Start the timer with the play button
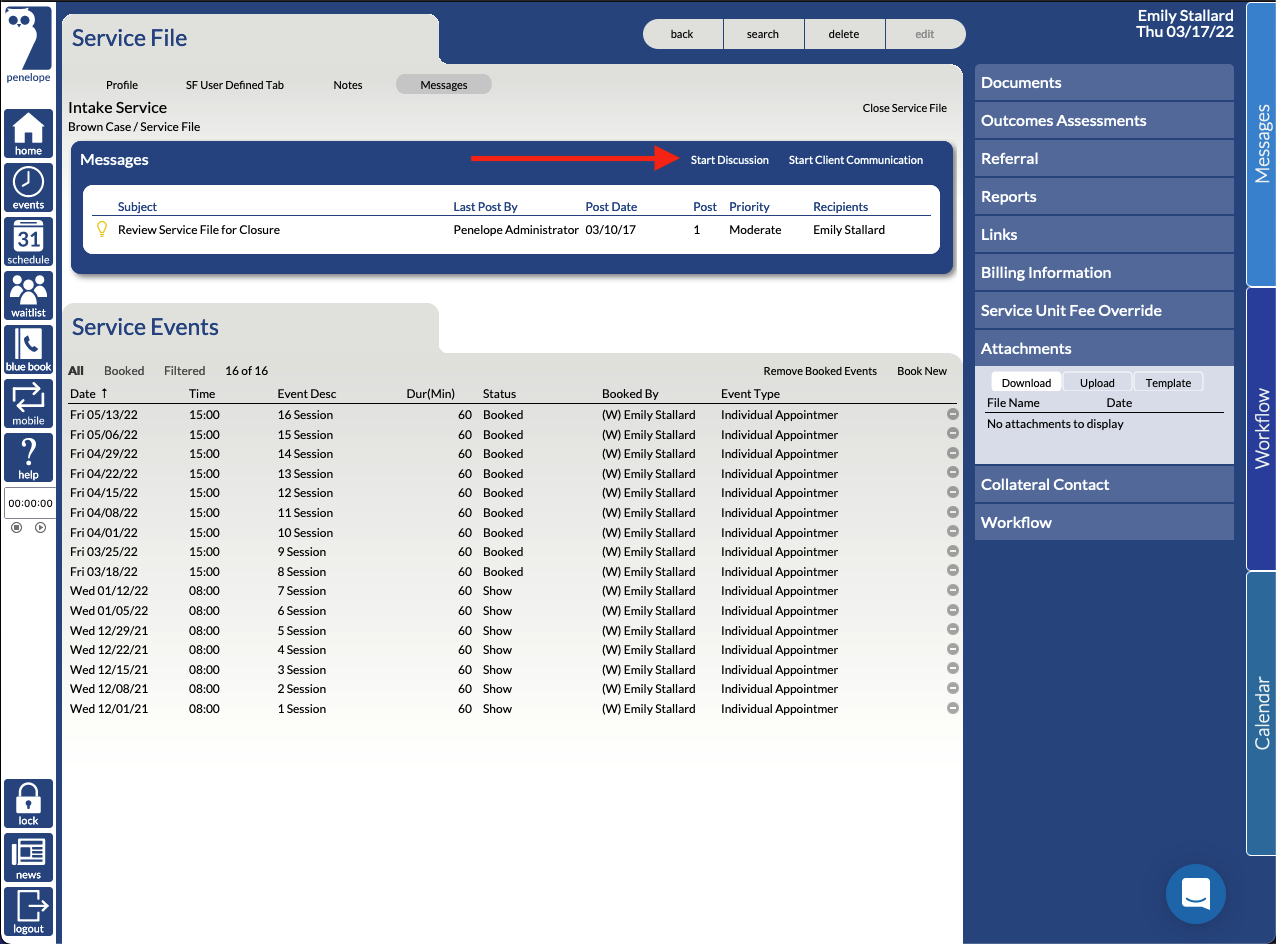The width and height of the screenshot is (1276, 944). coord(41,527)
